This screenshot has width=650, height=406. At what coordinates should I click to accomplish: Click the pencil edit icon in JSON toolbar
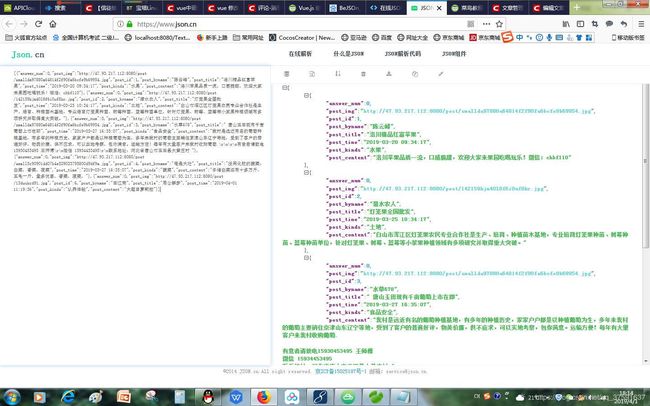[441, 74]
